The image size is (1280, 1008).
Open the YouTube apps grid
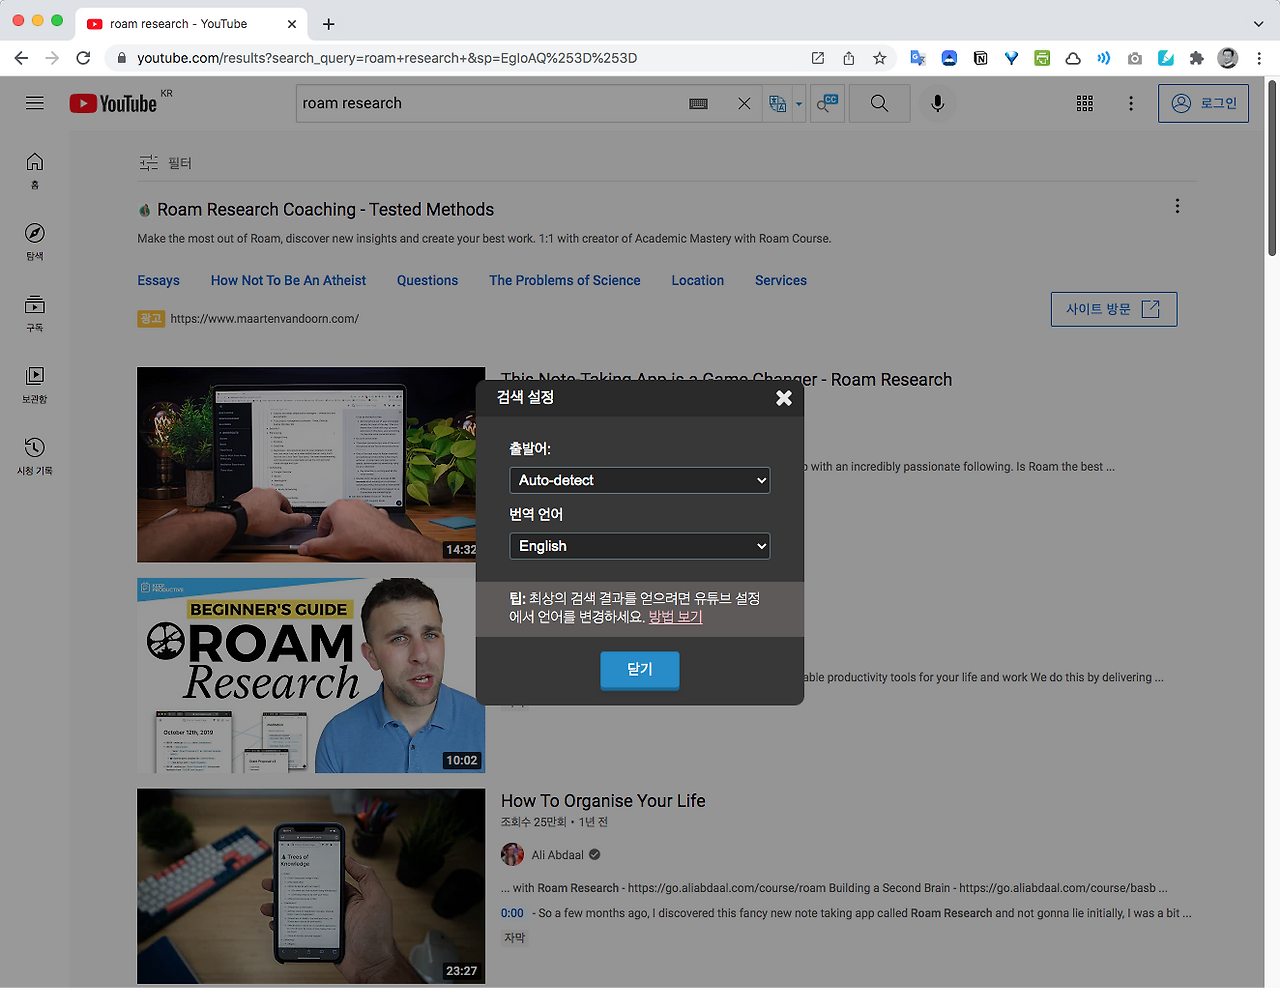[1085, 103]
